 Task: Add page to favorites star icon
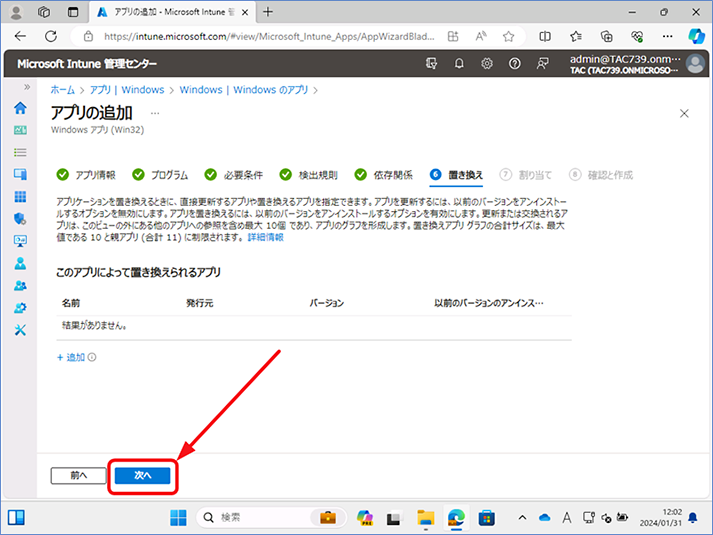click(x=508, y=36)
